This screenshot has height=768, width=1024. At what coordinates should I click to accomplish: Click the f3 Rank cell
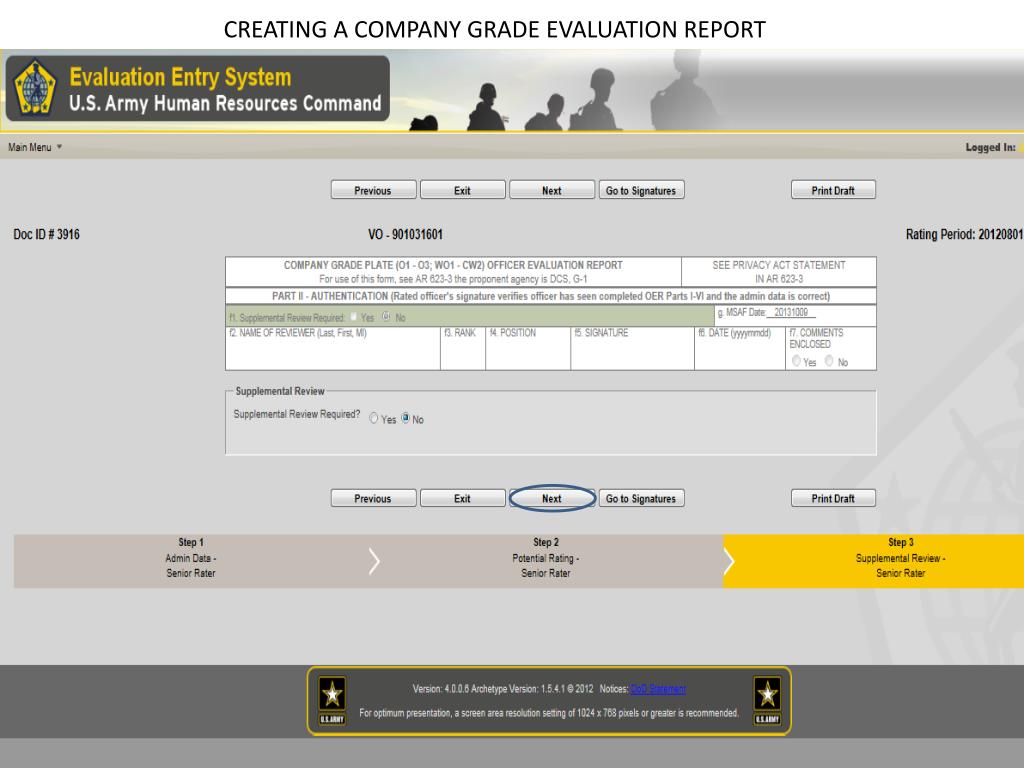point(463,349)
